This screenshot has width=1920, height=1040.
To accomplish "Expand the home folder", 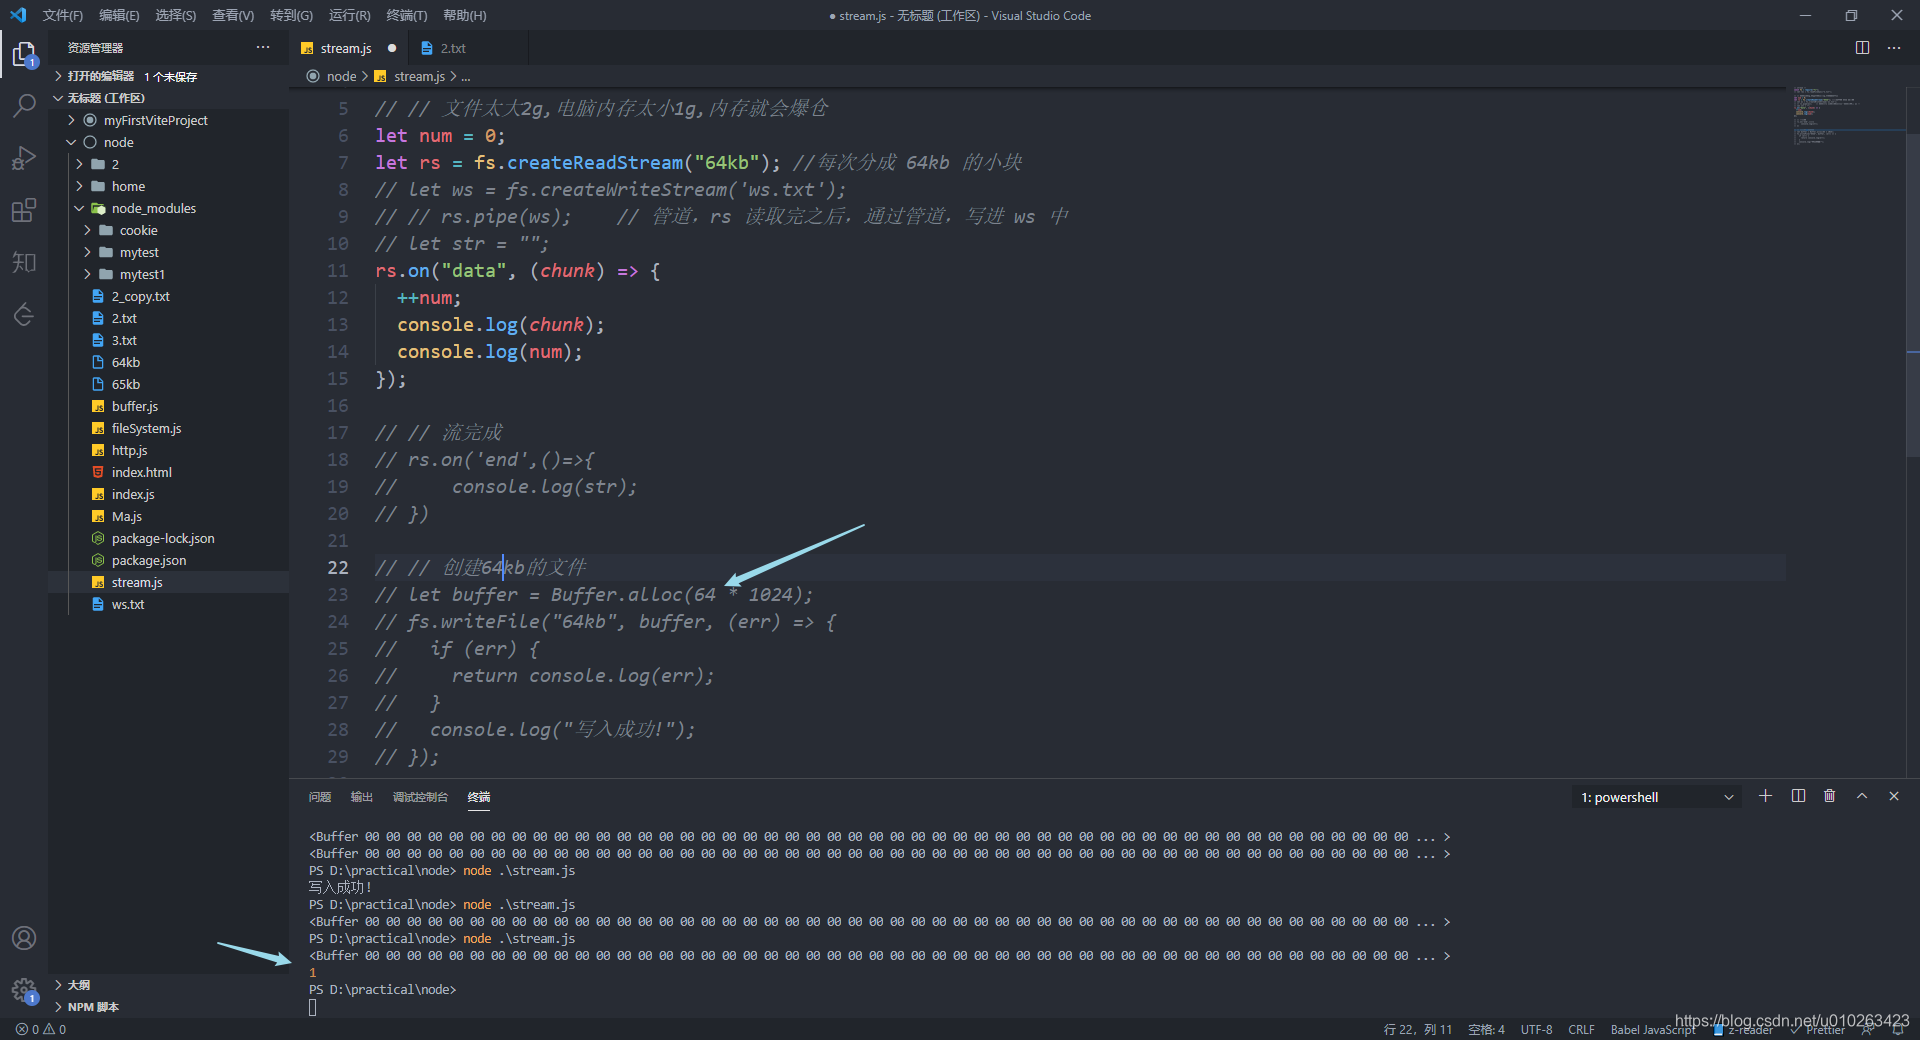I will 79,186.
